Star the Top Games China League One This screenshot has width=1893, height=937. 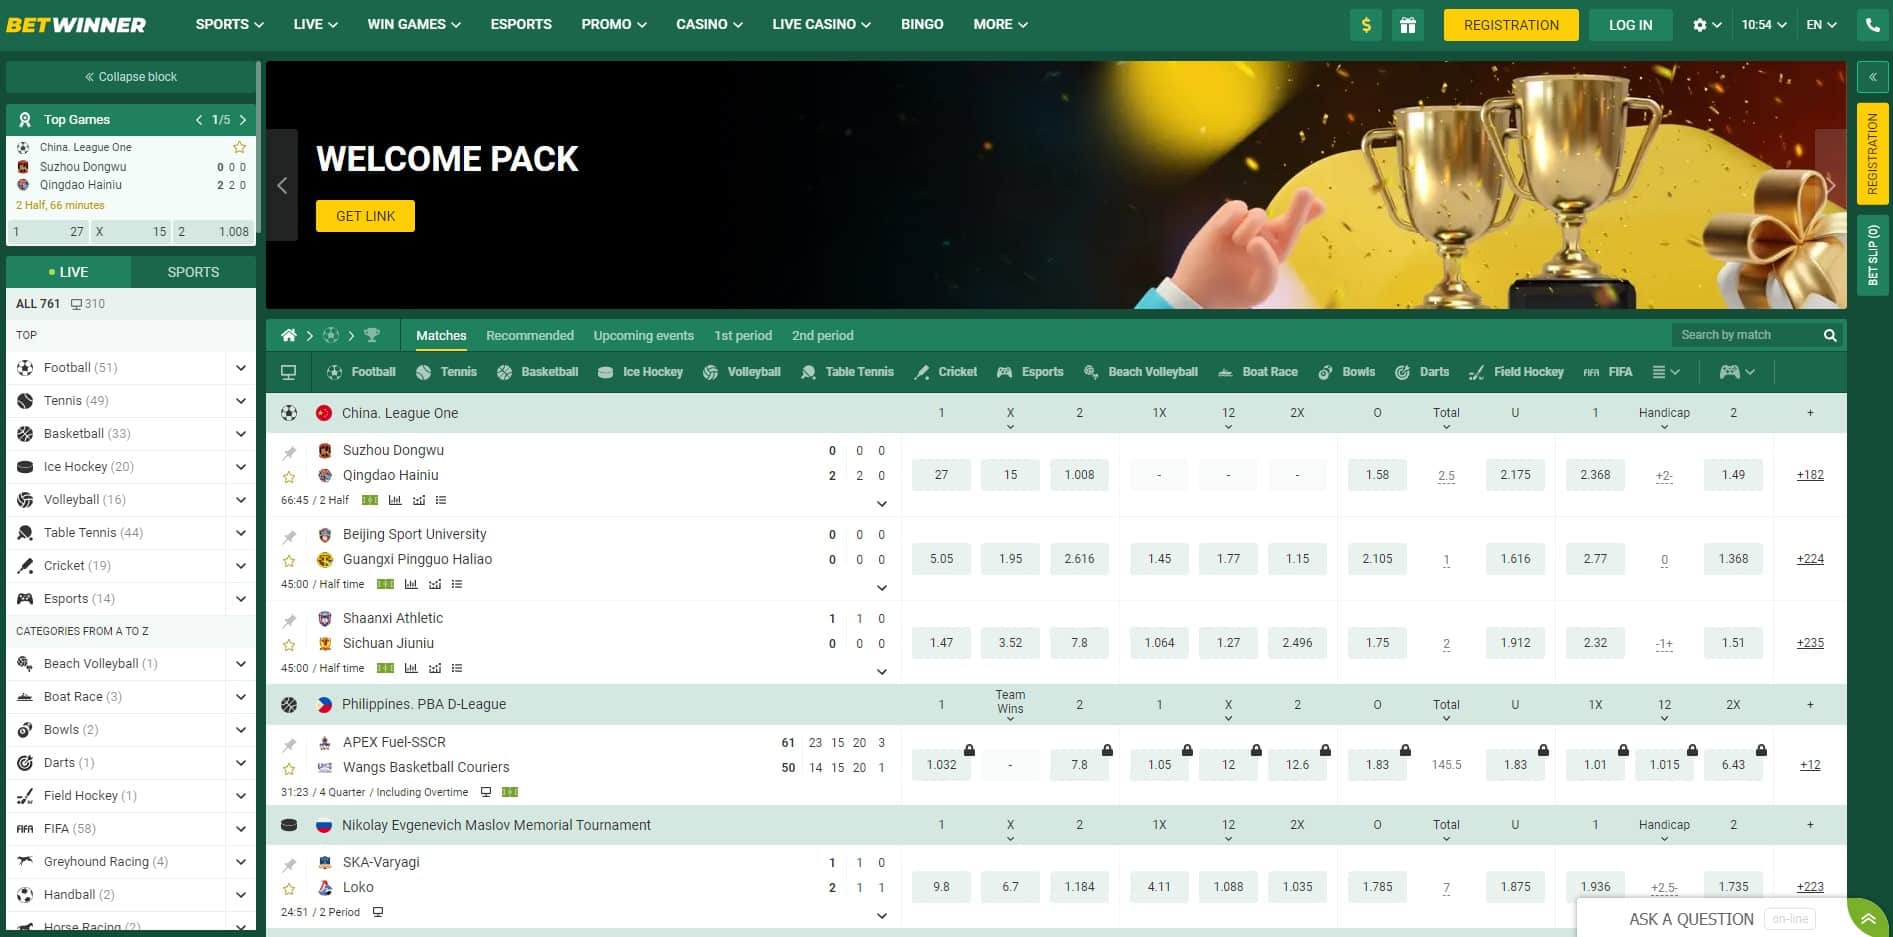pos(239,147)
